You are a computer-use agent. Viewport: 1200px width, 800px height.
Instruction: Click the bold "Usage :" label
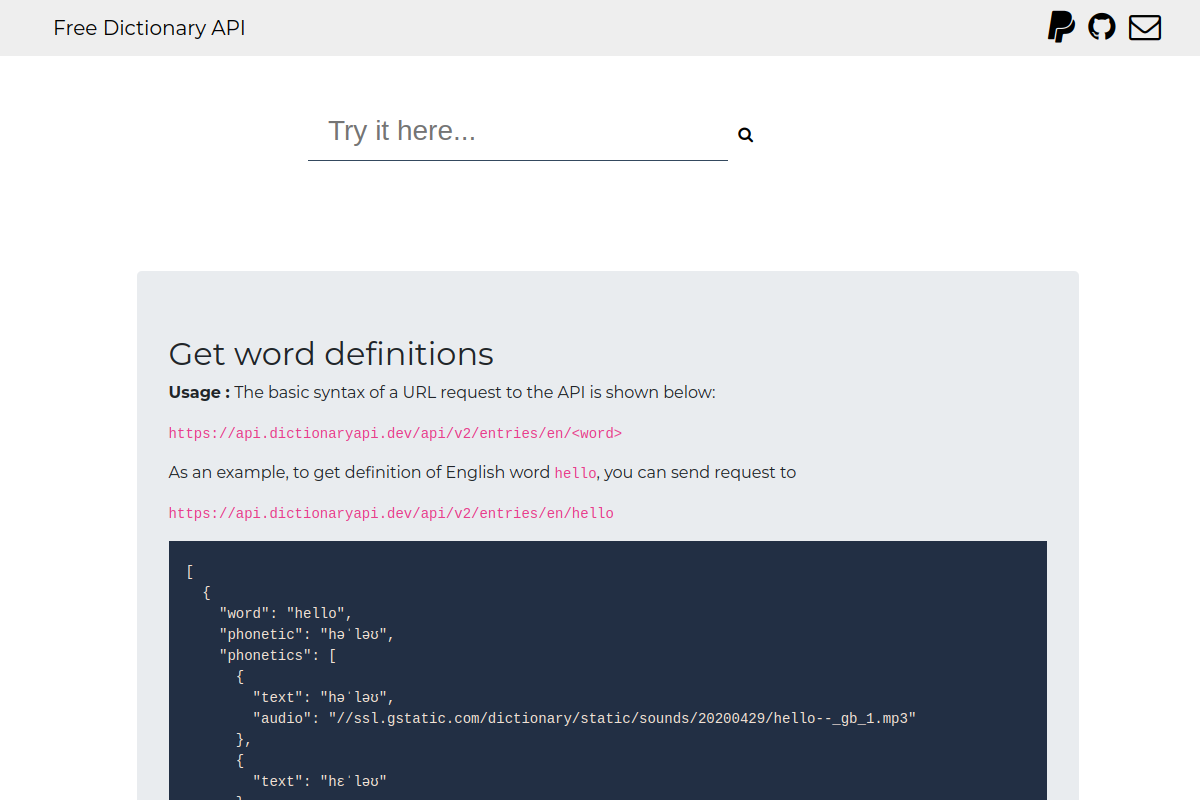tap(199, 392)
